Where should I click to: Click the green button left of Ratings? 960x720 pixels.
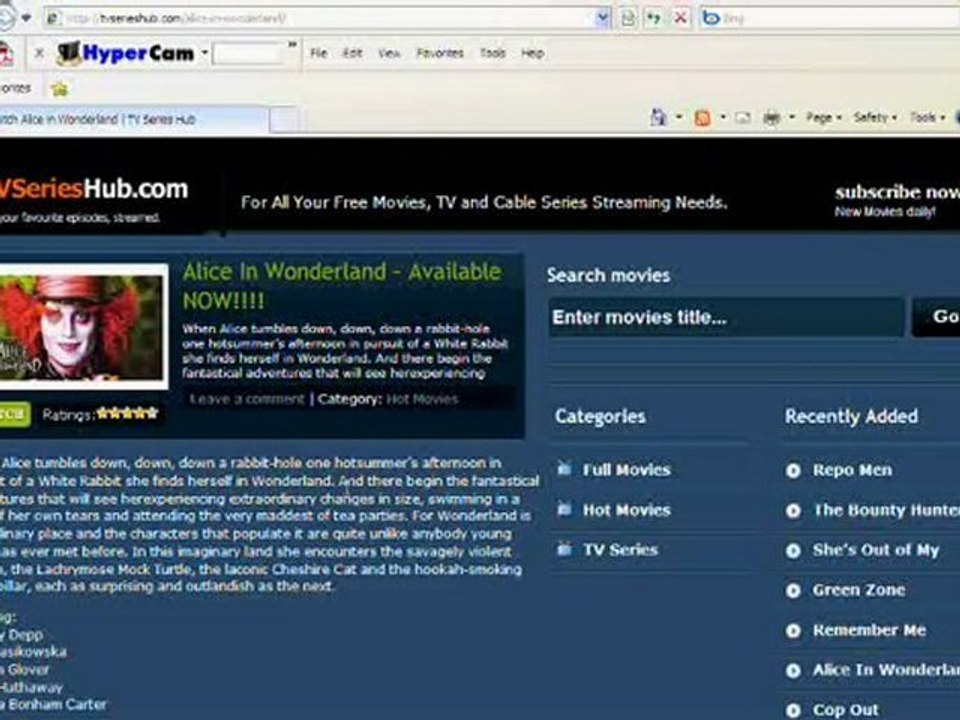pyautogui.click(x=14, y=414)
